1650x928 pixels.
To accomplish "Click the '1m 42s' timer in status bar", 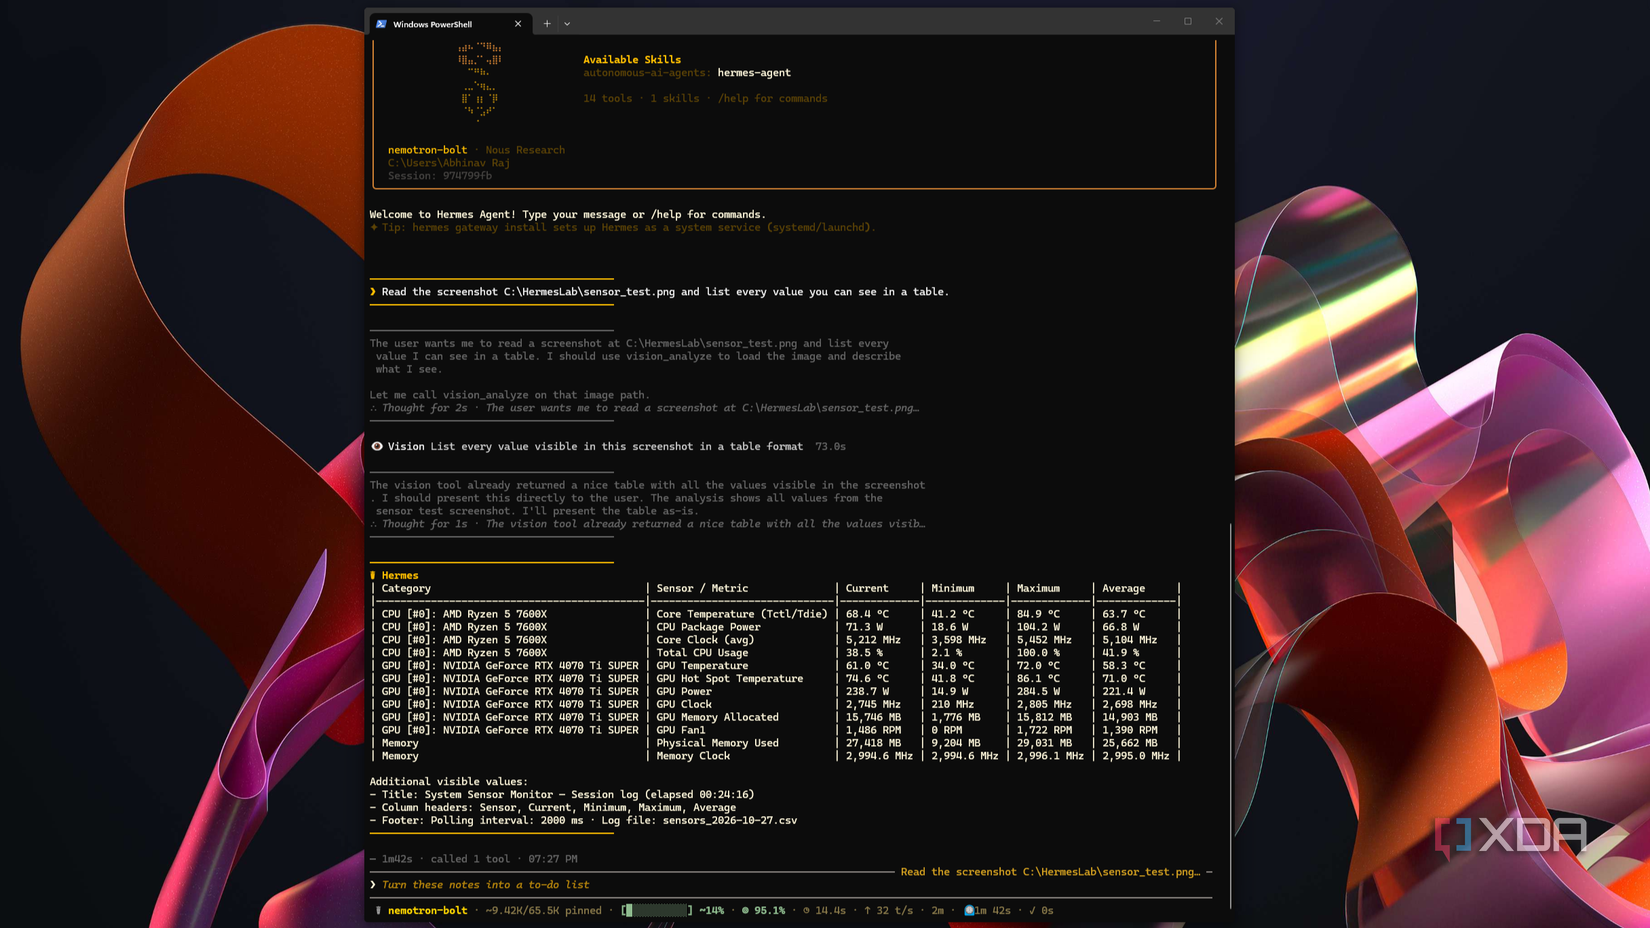I will pyautogui.click(x=987, y=911).
